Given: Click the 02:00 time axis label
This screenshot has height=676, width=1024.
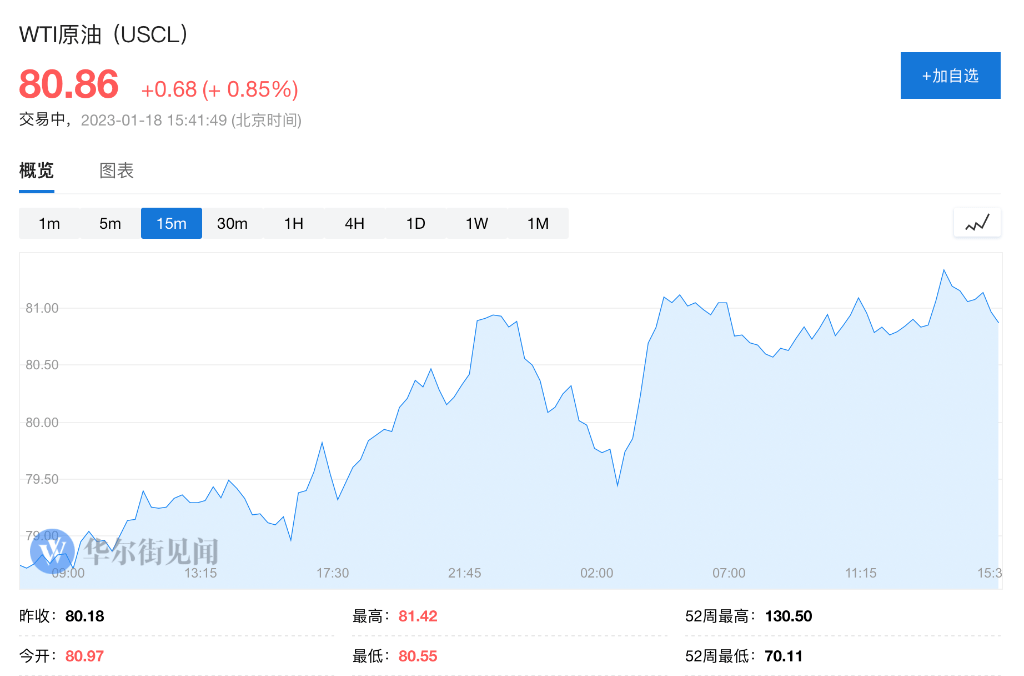Looking at the screenshot, I should click(x=597, y=573).
